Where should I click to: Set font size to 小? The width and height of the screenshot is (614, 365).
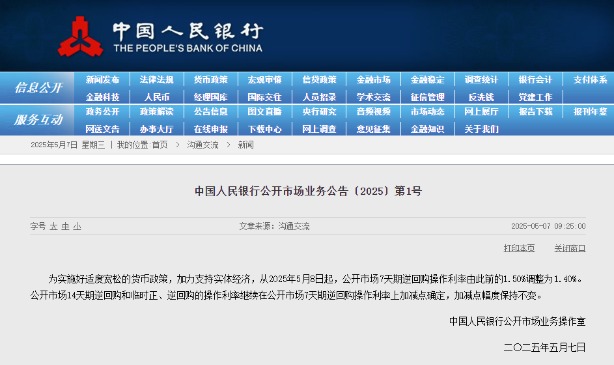click(77, 226)
